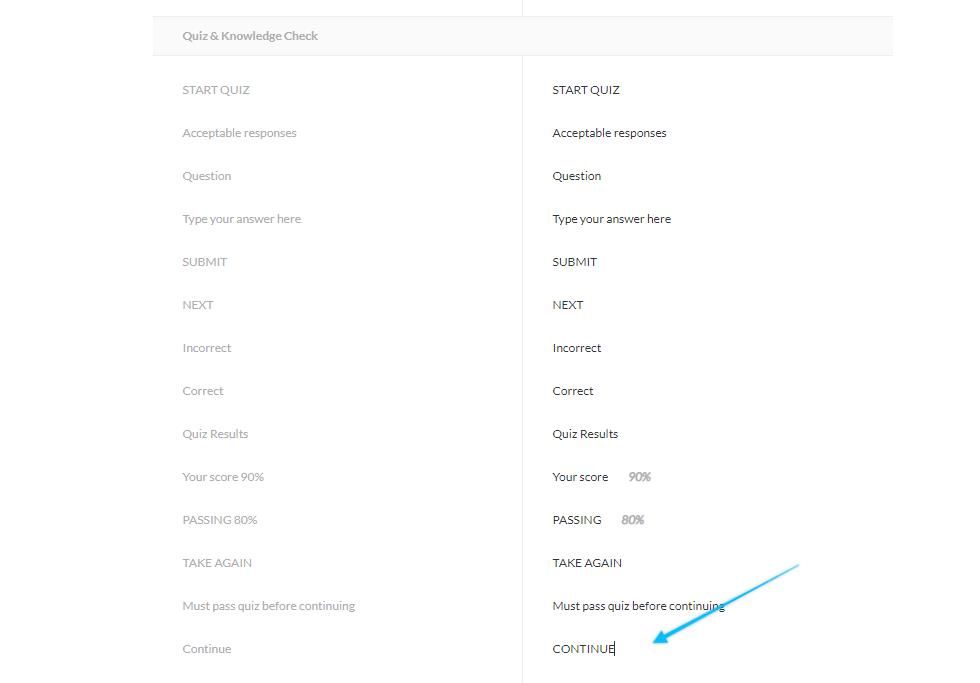
Task: Edit the SUBMIT label field in the right column
Action: point(574,262)
